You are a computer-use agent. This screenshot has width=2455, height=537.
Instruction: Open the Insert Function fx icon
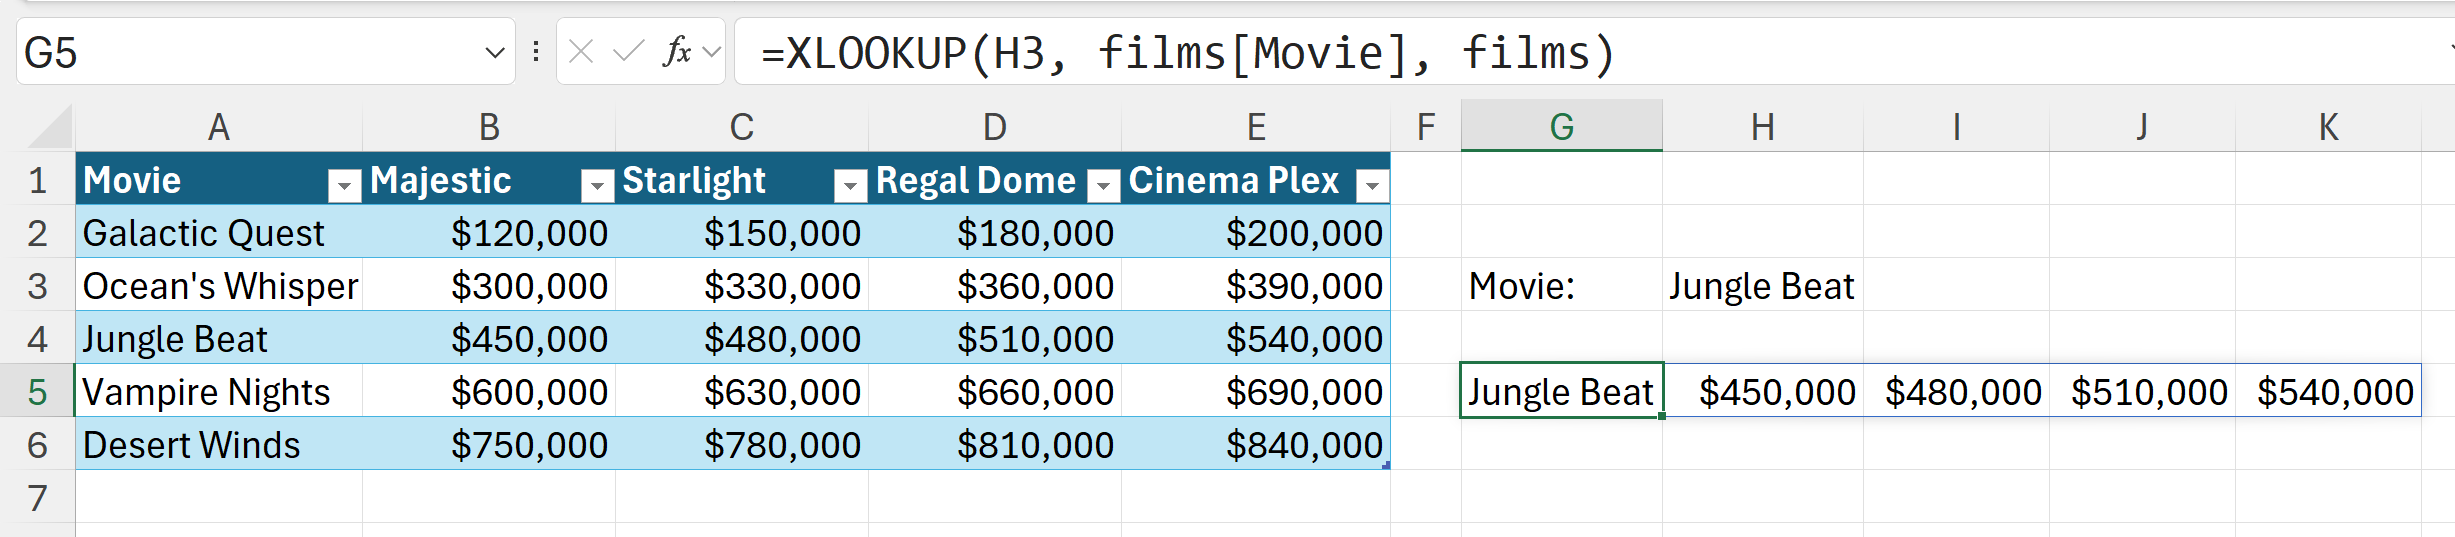coord(677,52)
